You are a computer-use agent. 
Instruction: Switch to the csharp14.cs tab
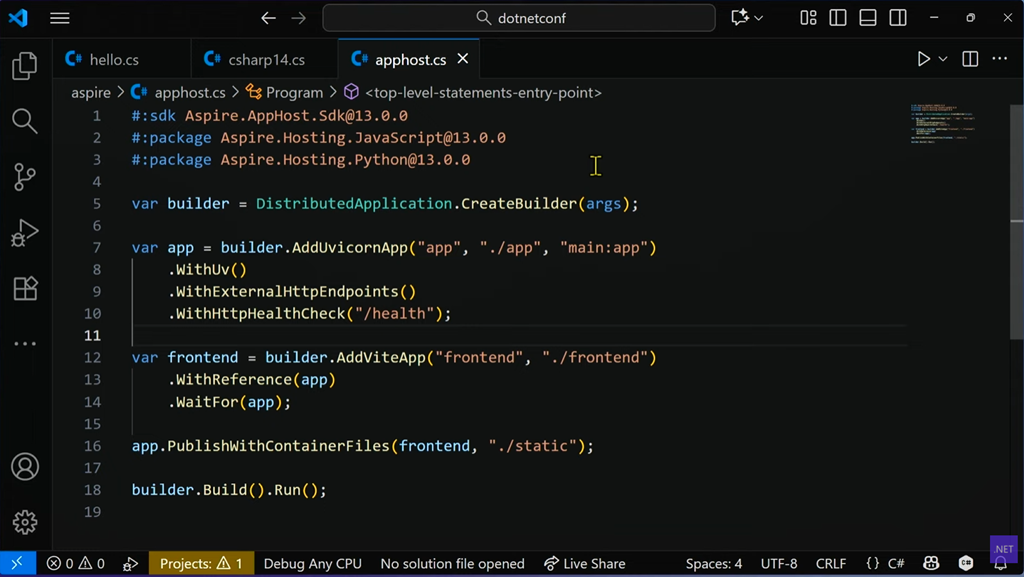coord(266,60)
